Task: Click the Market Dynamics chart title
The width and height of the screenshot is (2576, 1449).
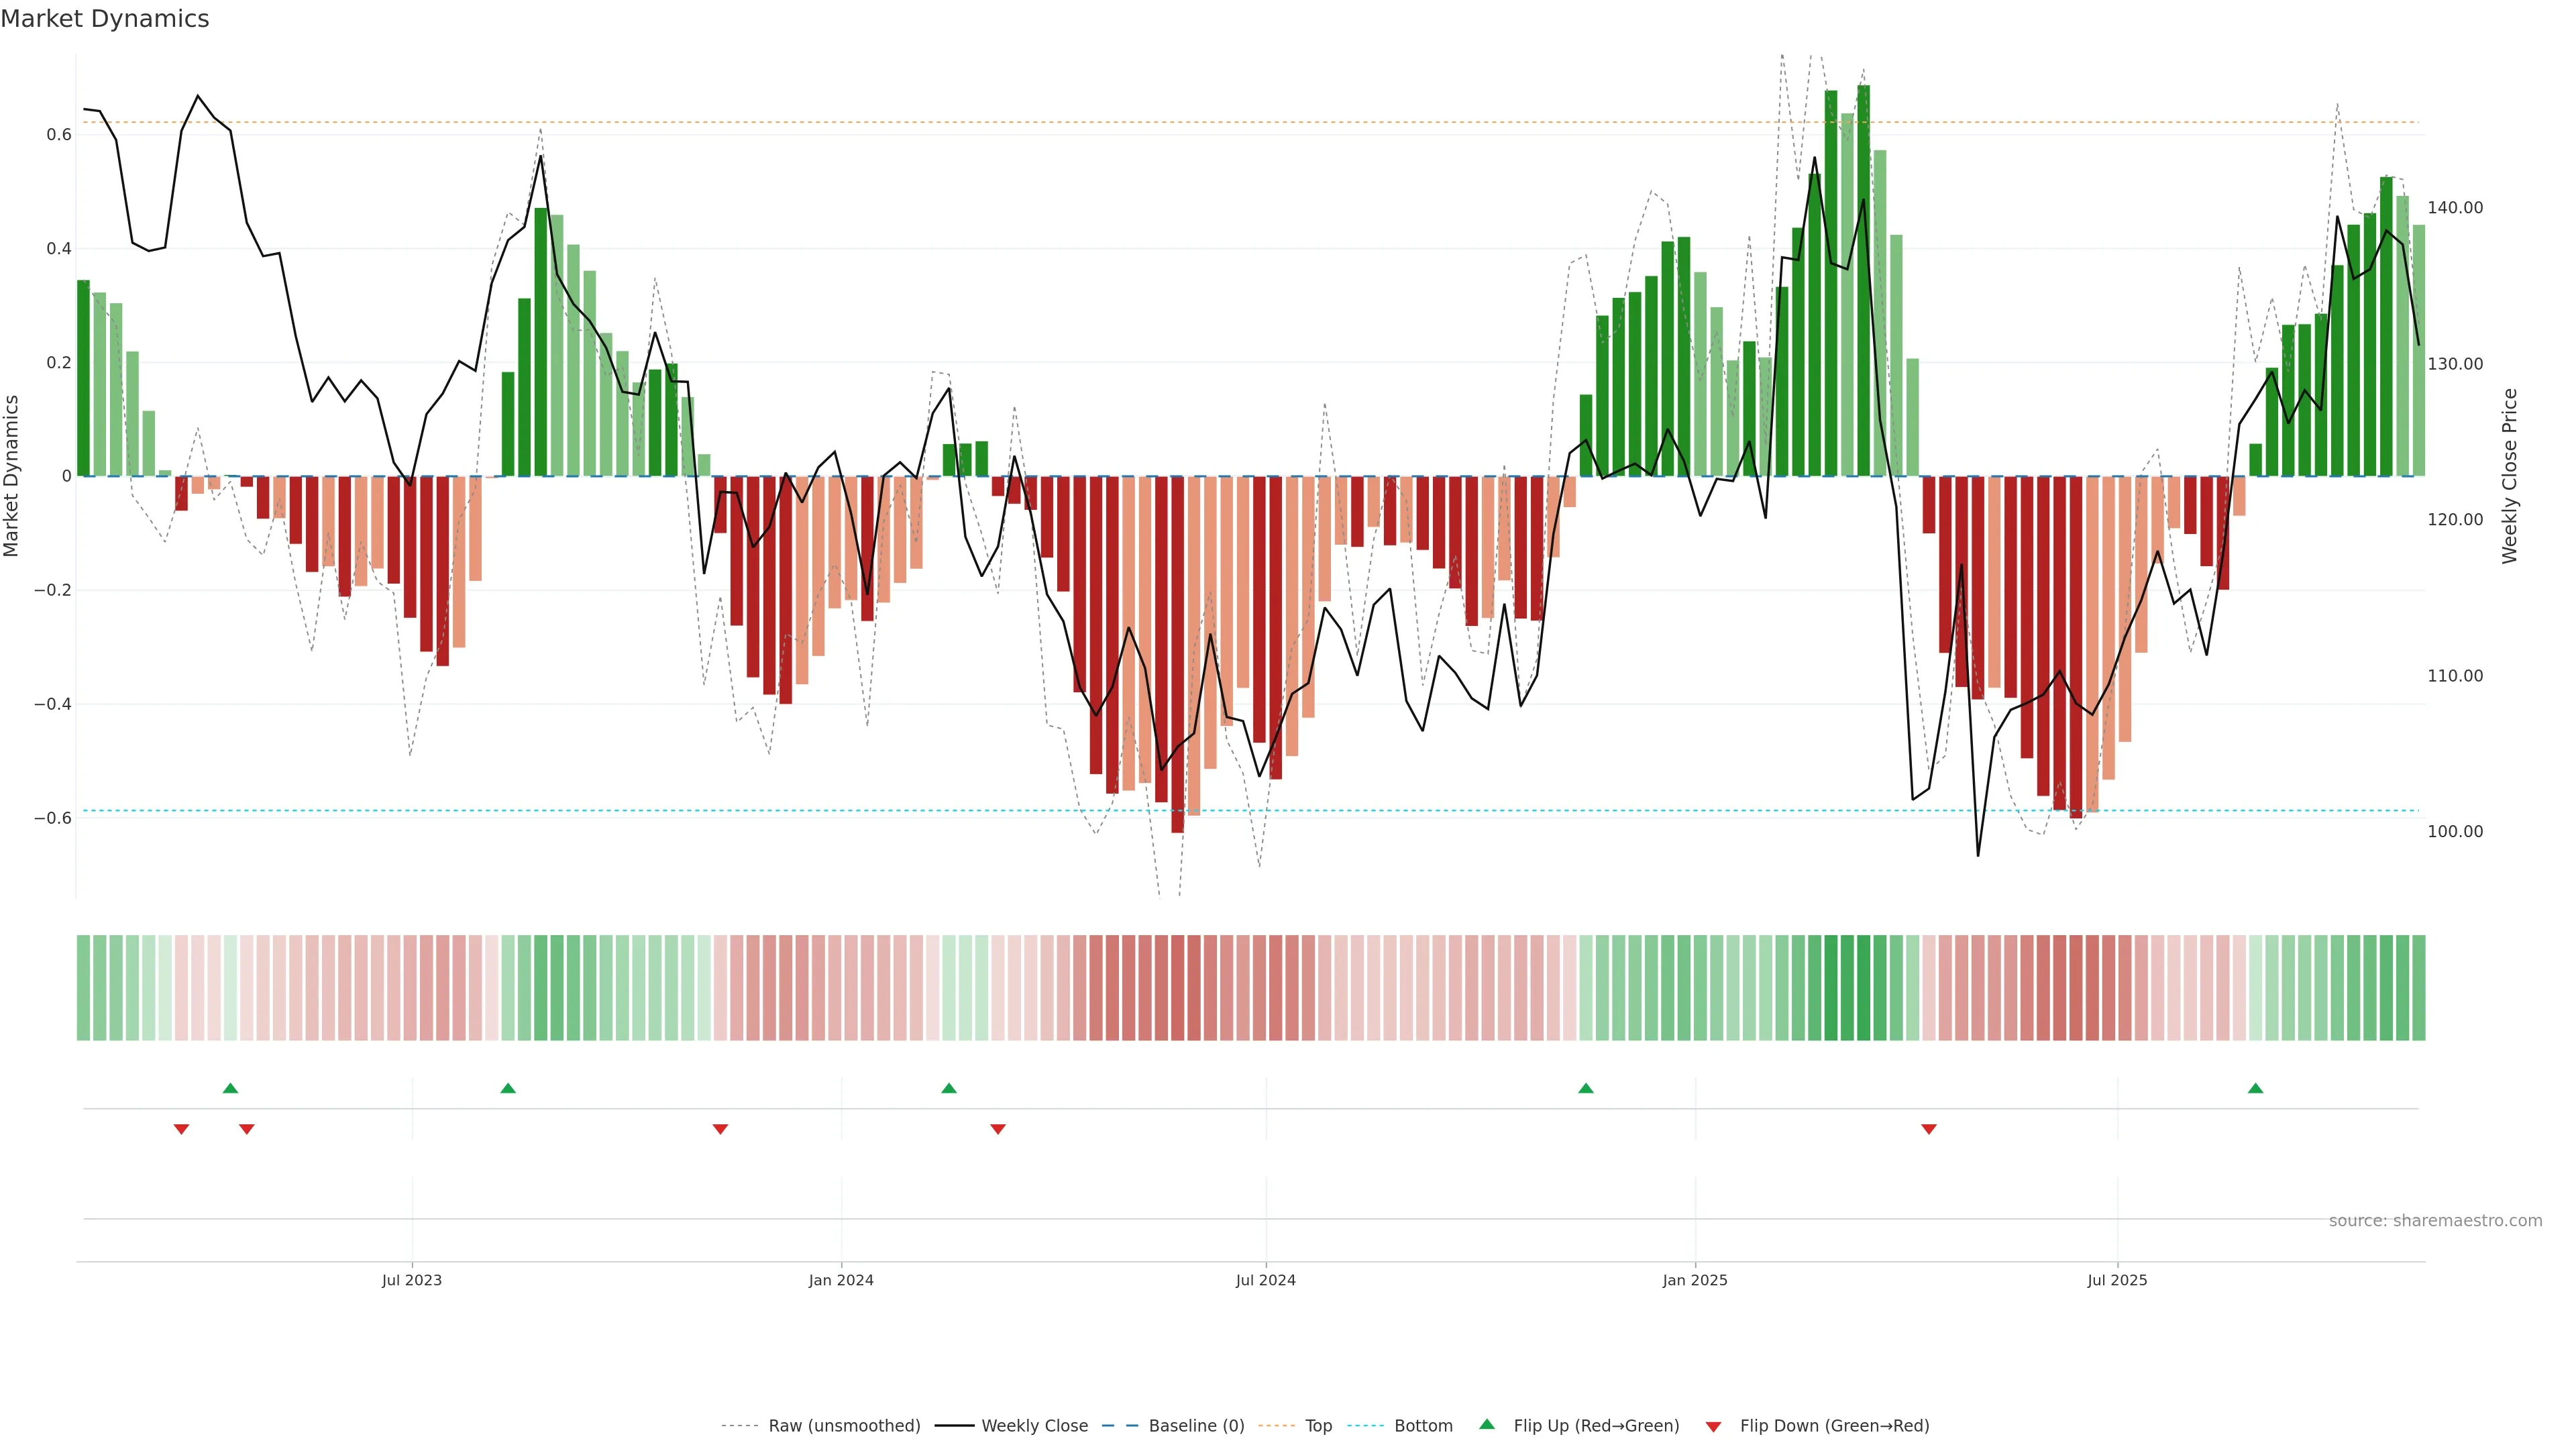Action: point(105,19)
